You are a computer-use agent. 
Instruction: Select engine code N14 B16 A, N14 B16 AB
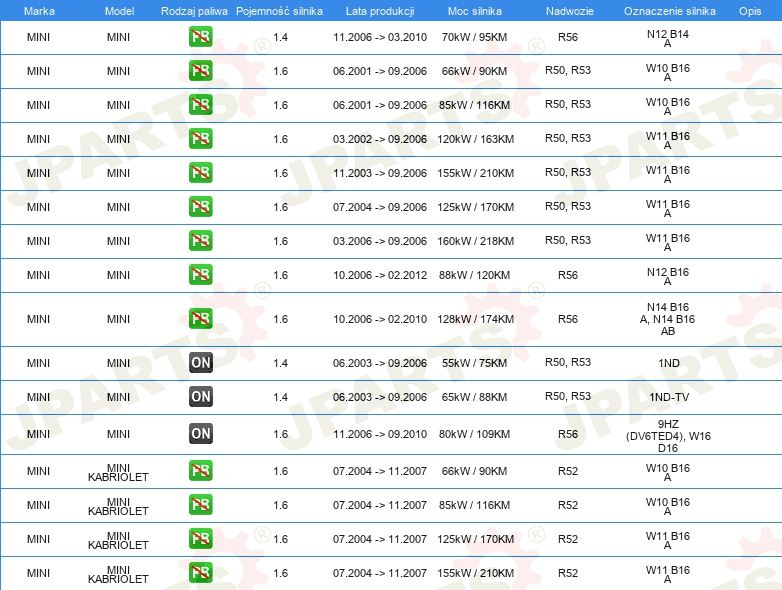pos(668,319)
